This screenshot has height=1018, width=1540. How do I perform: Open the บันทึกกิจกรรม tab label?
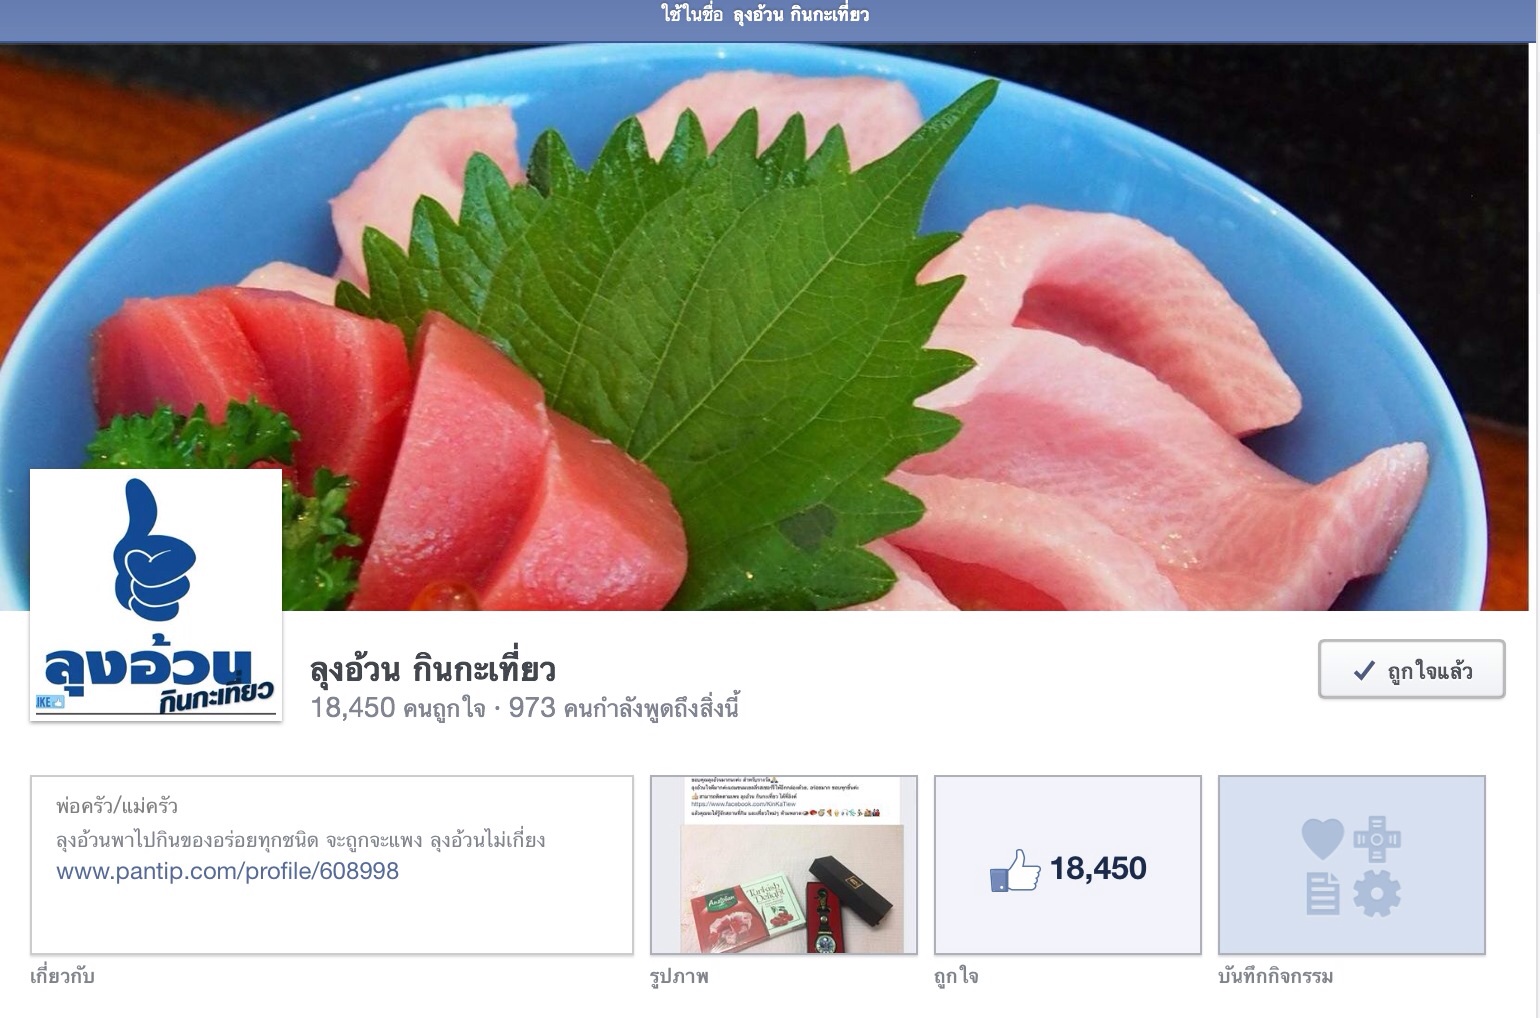(x=1275, y=976)
